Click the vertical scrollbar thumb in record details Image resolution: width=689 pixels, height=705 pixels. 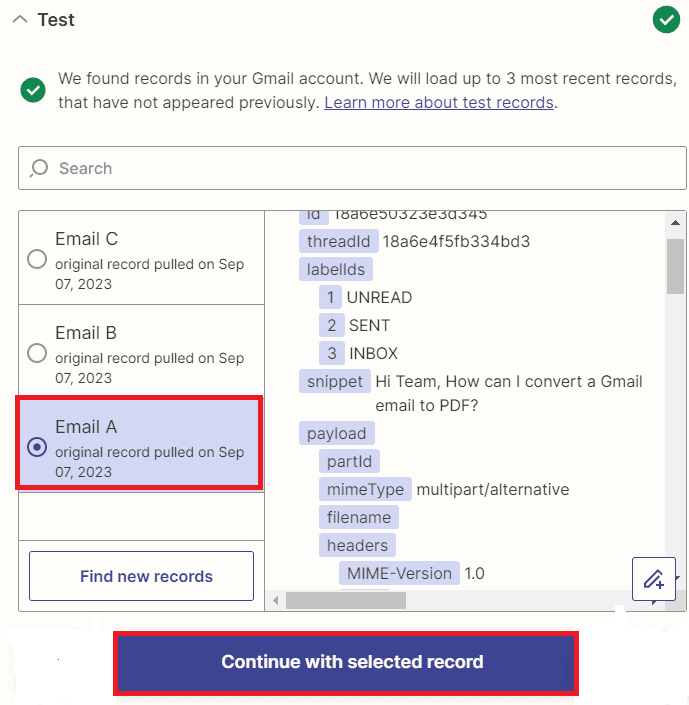[x=676, y=266]
